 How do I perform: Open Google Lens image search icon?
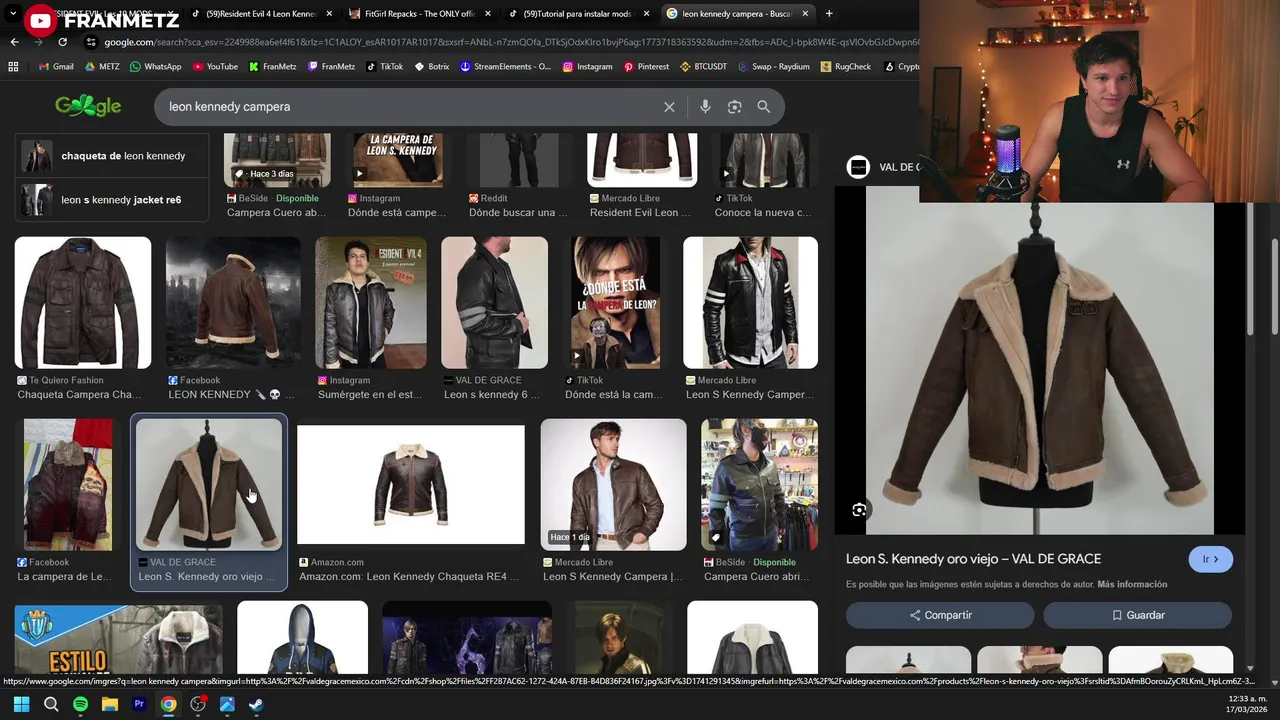tap(735, 107)
